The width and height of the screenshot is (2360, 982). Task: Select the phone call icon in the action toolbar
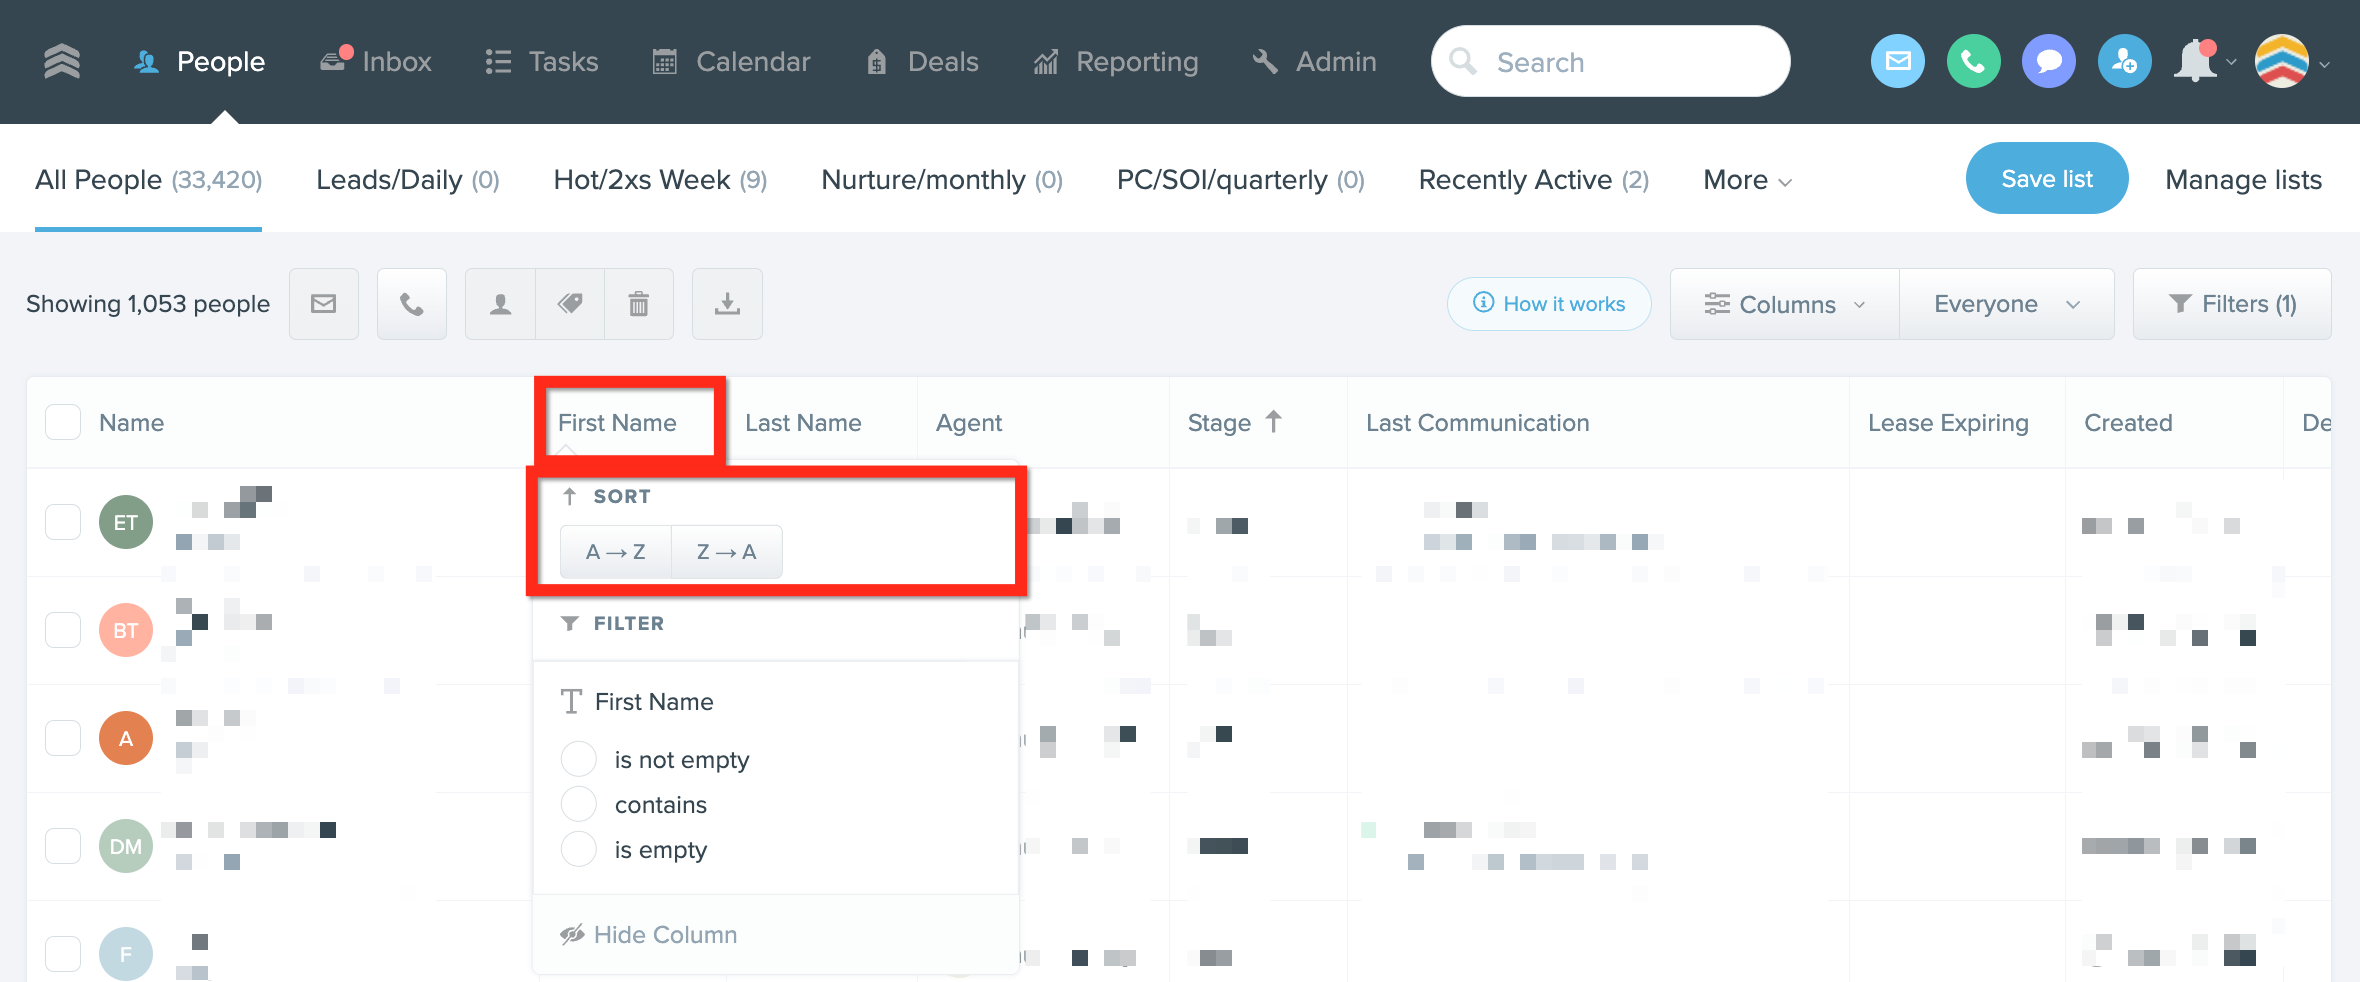pos(411,303)
